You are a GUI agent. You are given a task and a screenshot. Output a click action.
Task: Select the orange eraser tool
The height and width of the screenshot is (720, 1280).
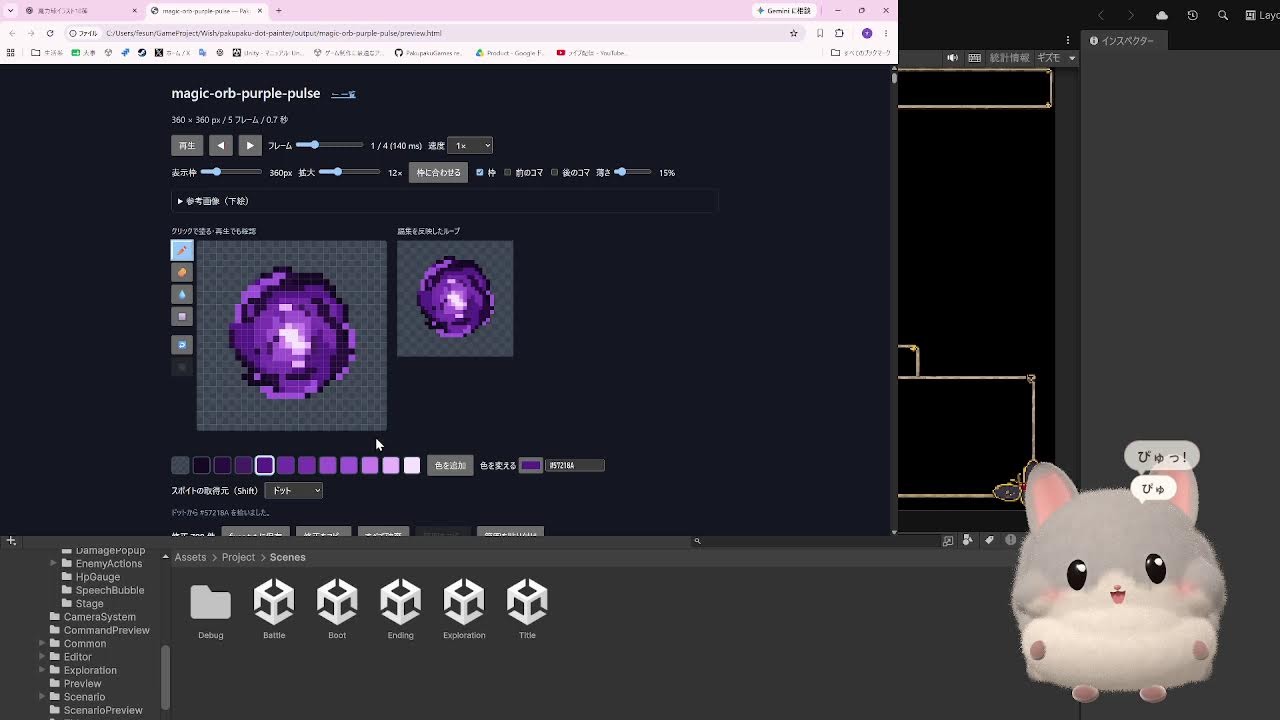point(182,272)
